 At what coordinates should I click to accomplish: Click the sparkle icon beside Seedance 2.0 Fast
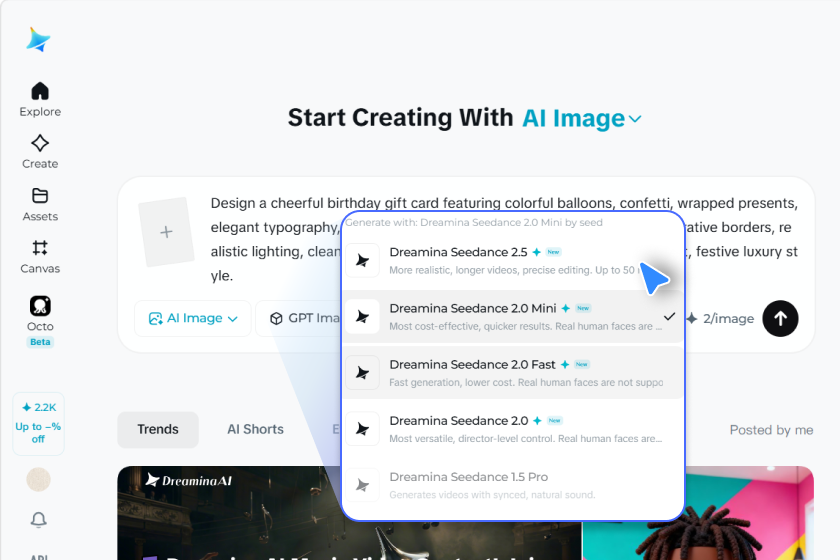point(565,364)
